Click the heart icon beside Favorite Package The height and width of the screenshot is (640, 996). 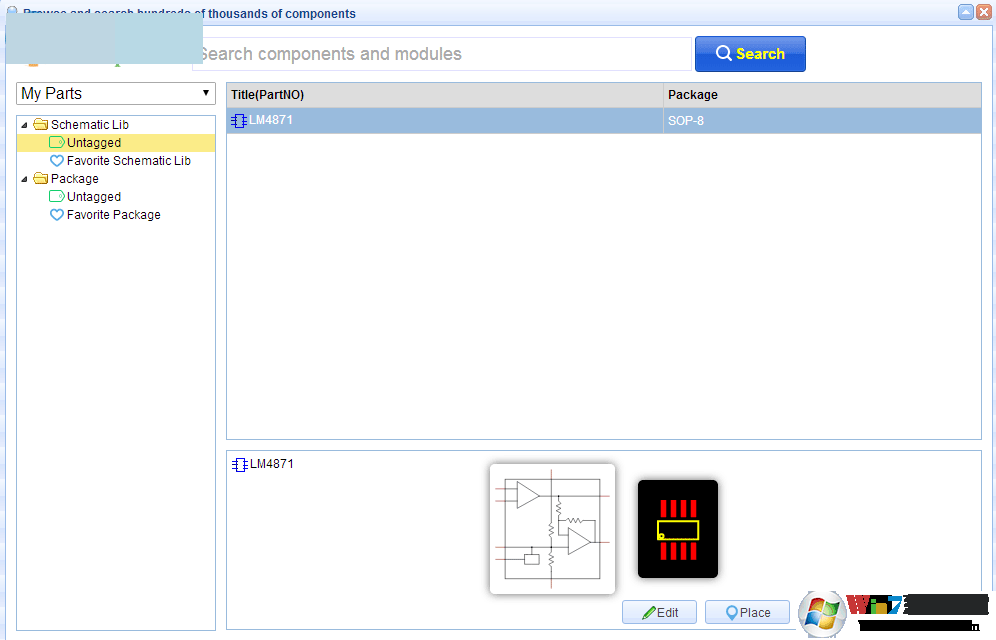57,215
